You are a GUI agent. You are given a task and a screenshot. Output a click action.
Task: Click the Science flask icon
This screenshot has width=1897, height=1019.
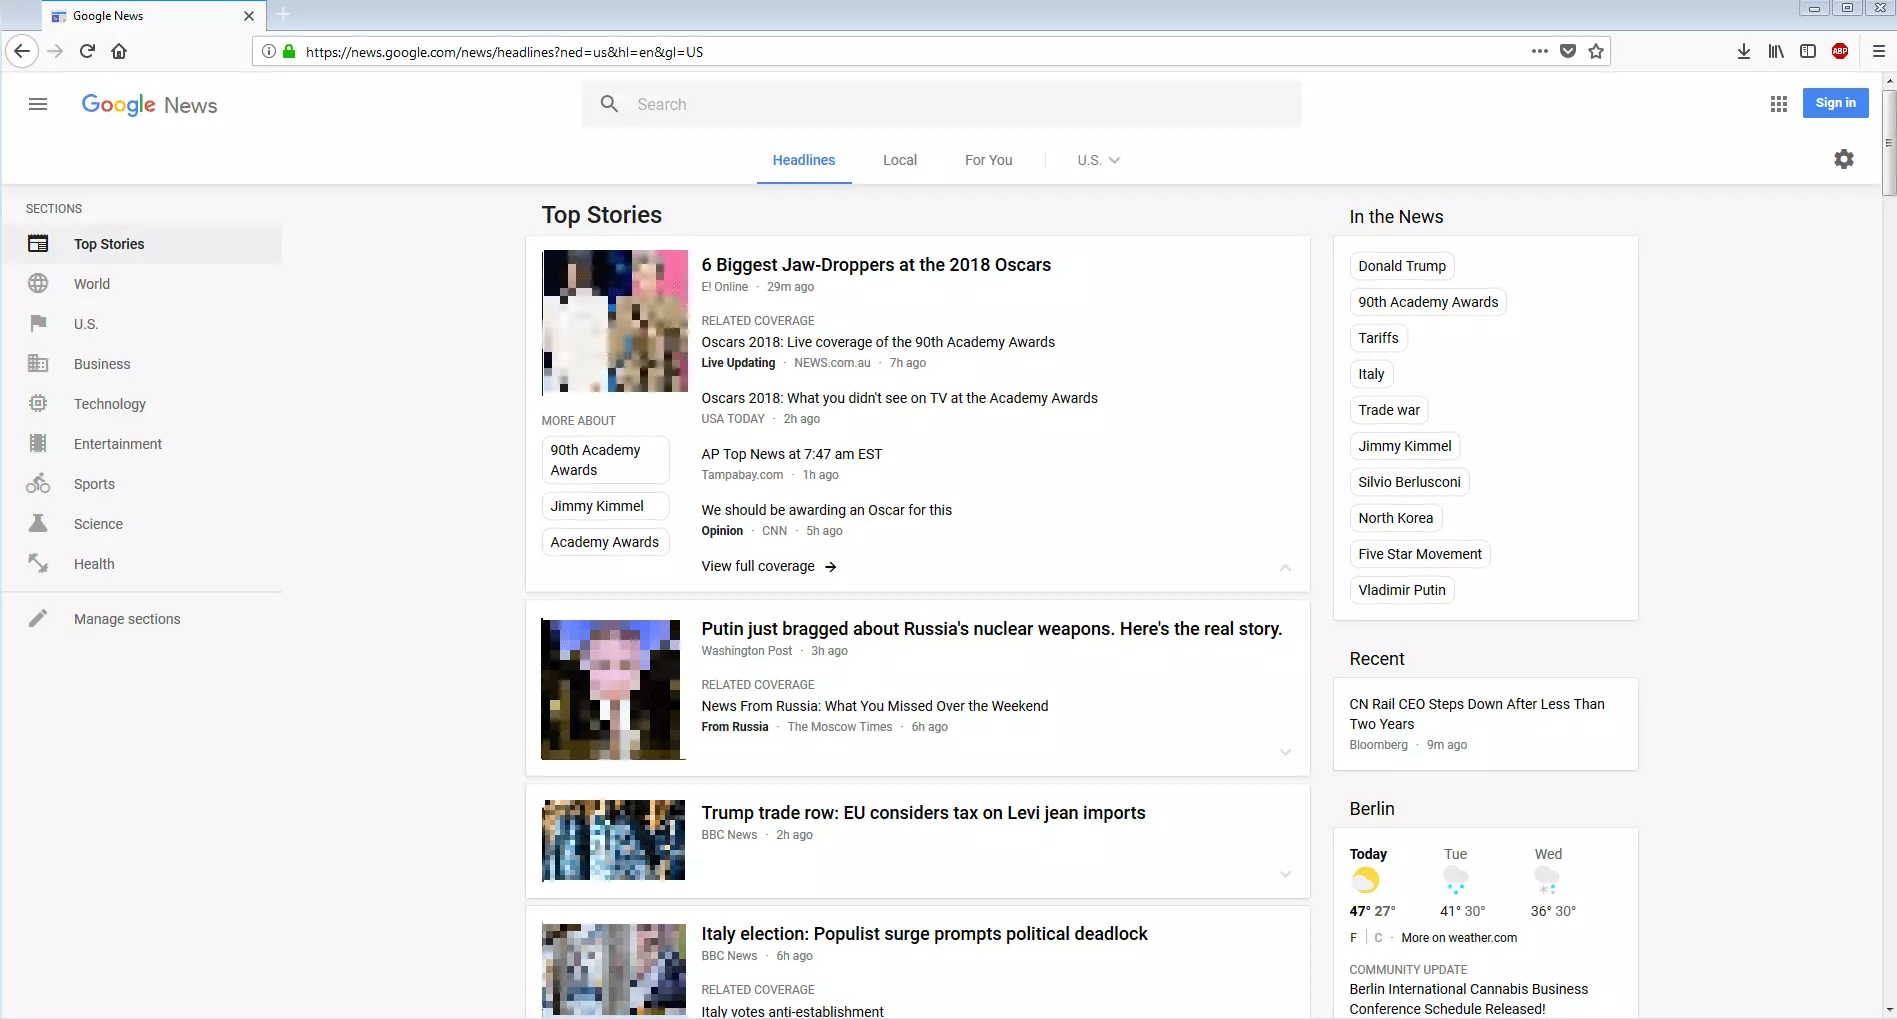coord(38,524)
